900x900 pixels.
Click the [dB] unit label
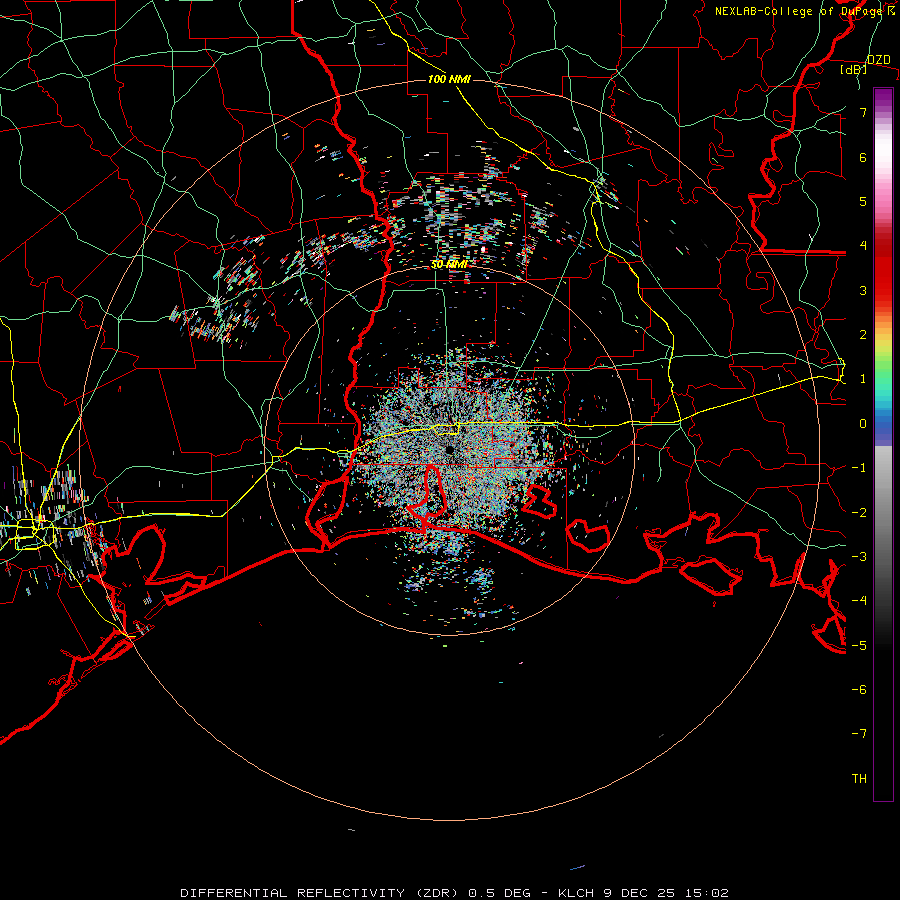[x=853, y=70]
